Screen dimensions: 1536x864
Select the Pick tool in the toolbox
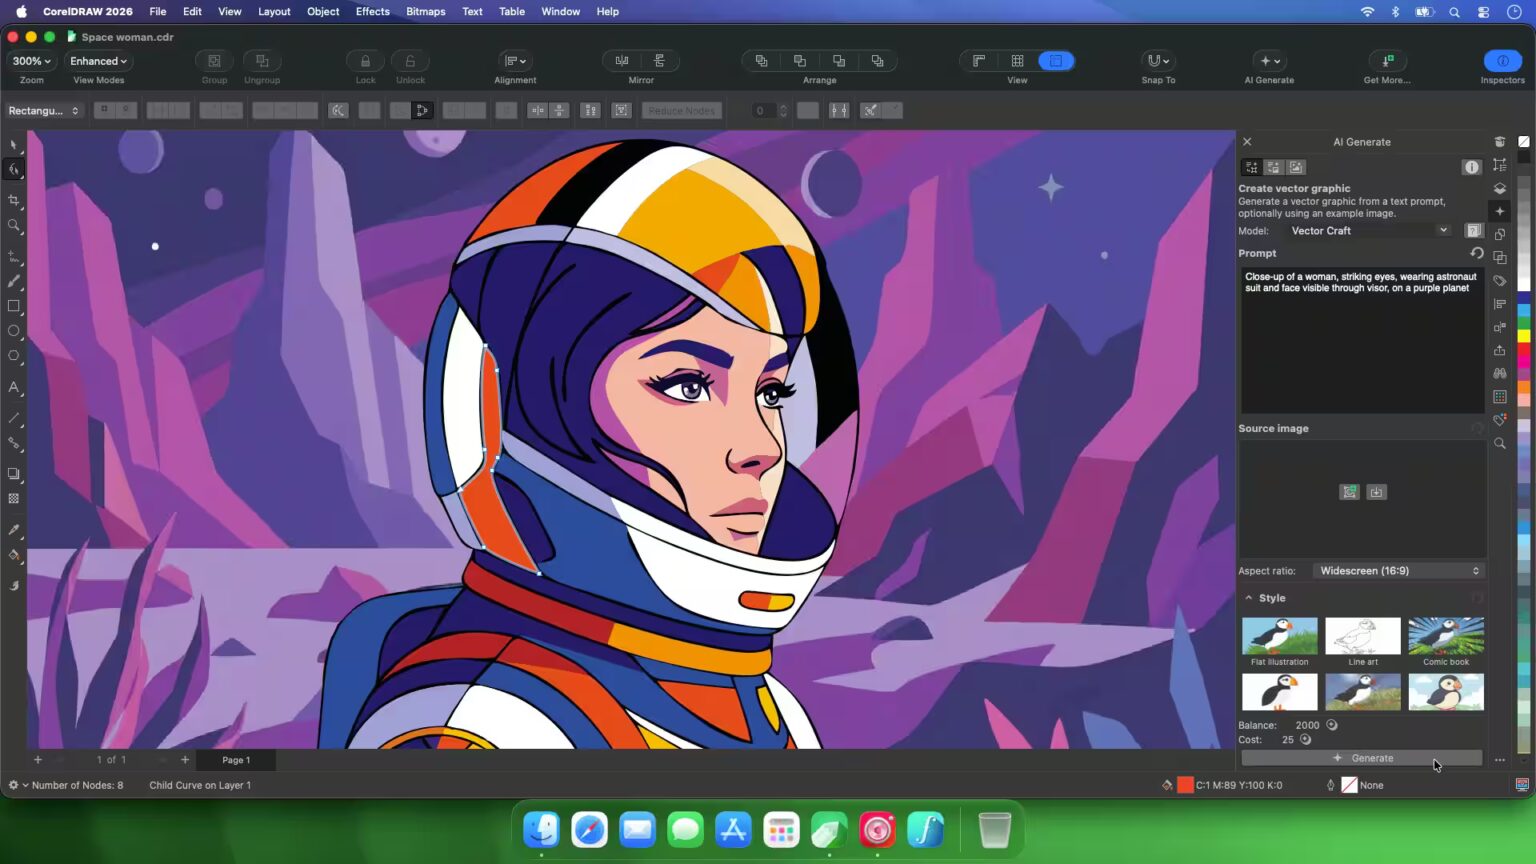(x=14, y=145)
